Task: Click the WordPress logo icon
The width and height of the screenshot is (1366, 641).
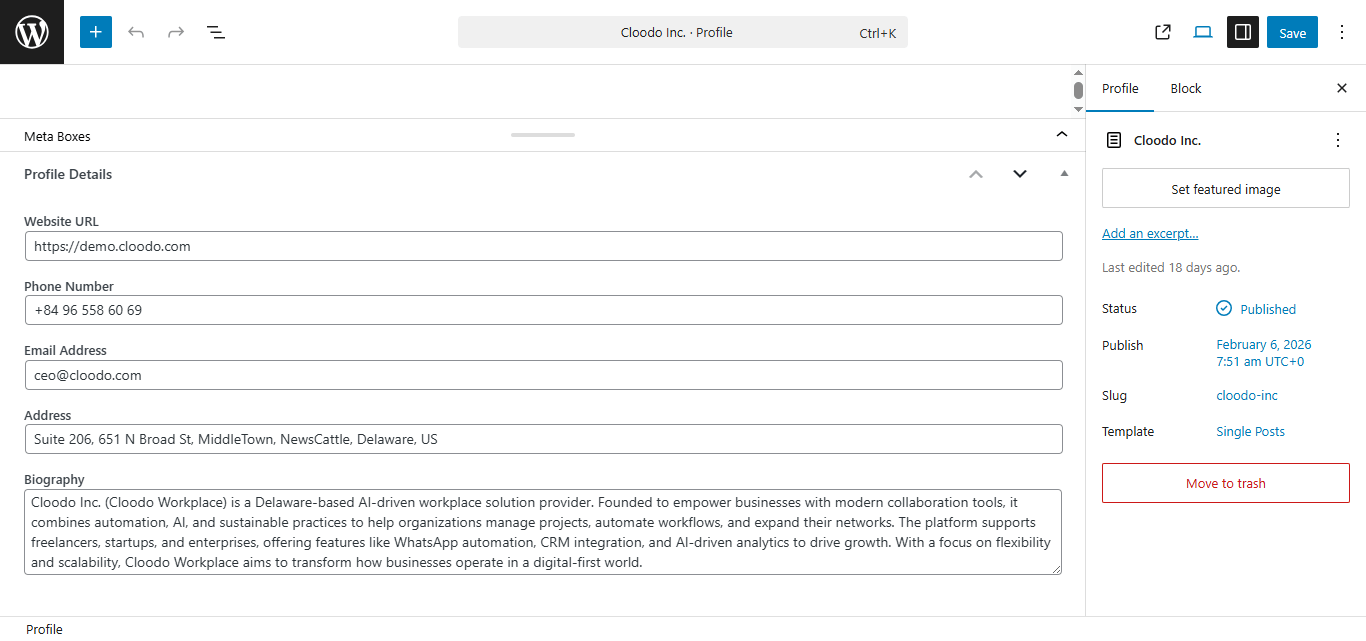Action: [x=32, y=32]
